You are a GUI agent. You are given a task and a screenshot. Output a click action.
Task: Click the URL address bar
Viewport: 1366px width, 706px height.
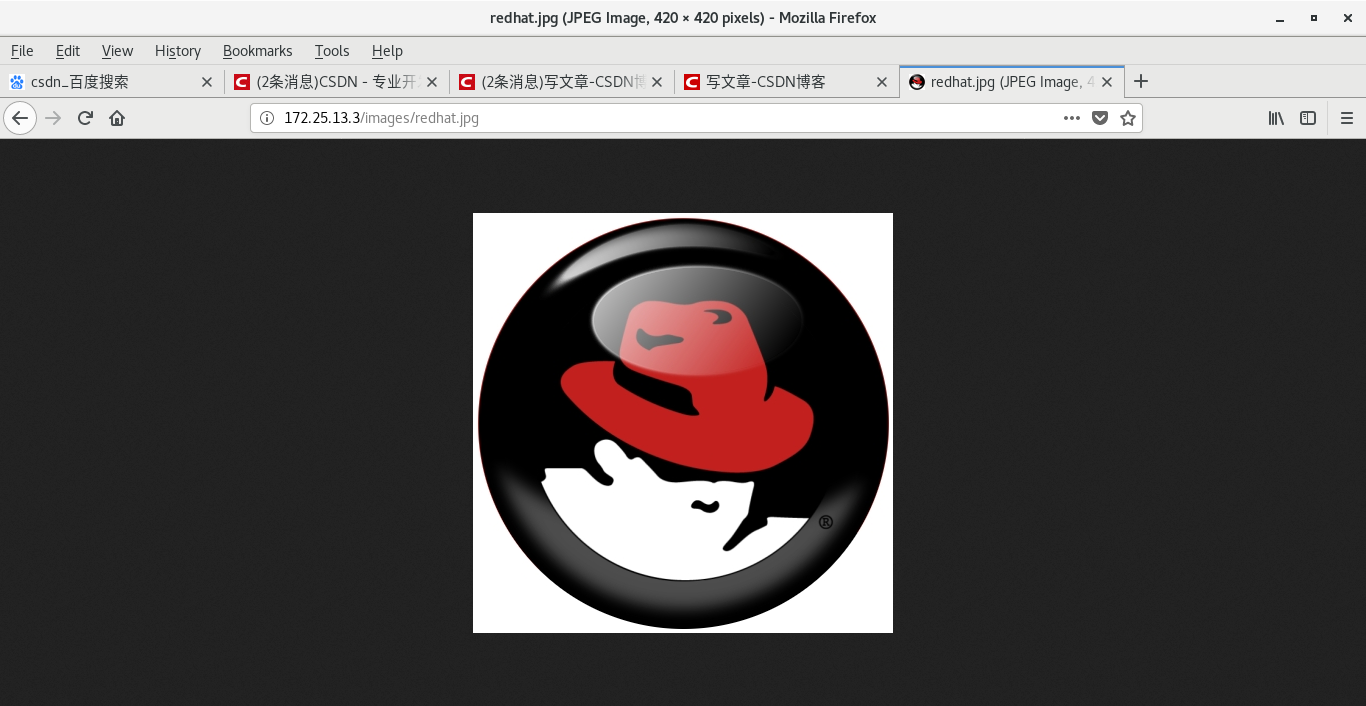pos(696,118)
